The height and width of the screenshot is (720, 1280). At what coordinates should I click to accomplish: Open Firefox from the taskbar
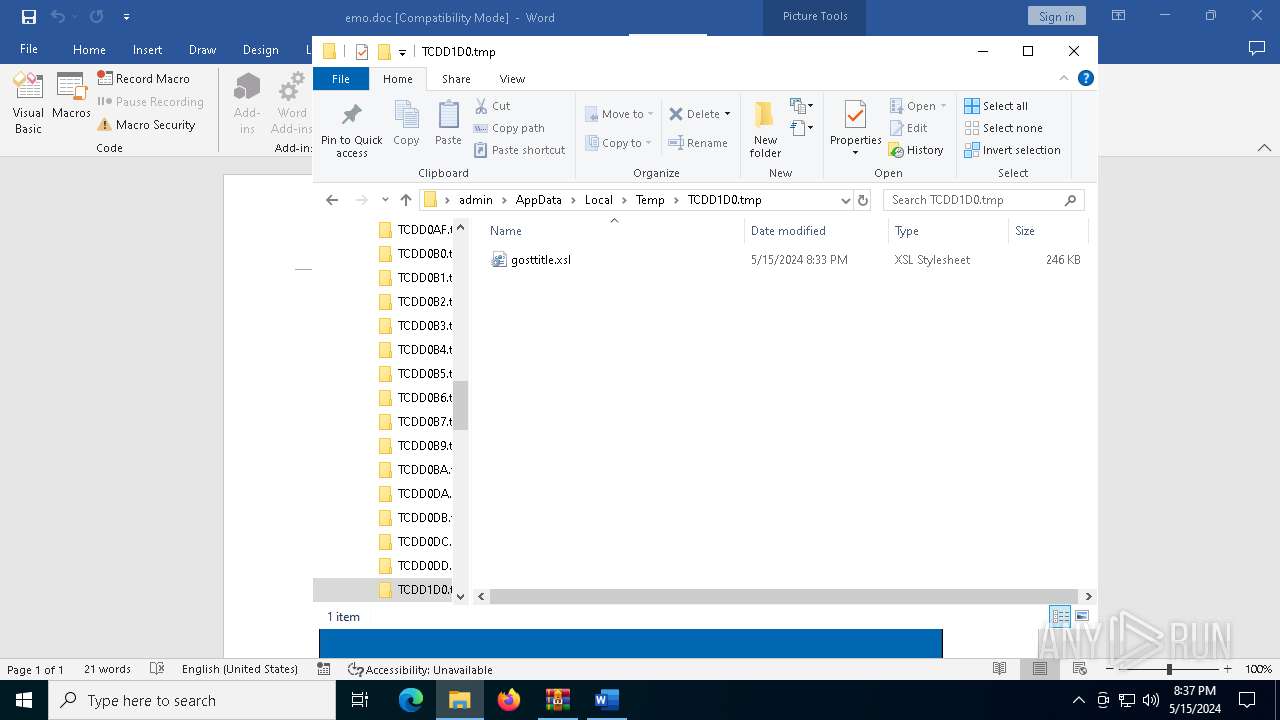pyautogui.click(x=509, y=700)
